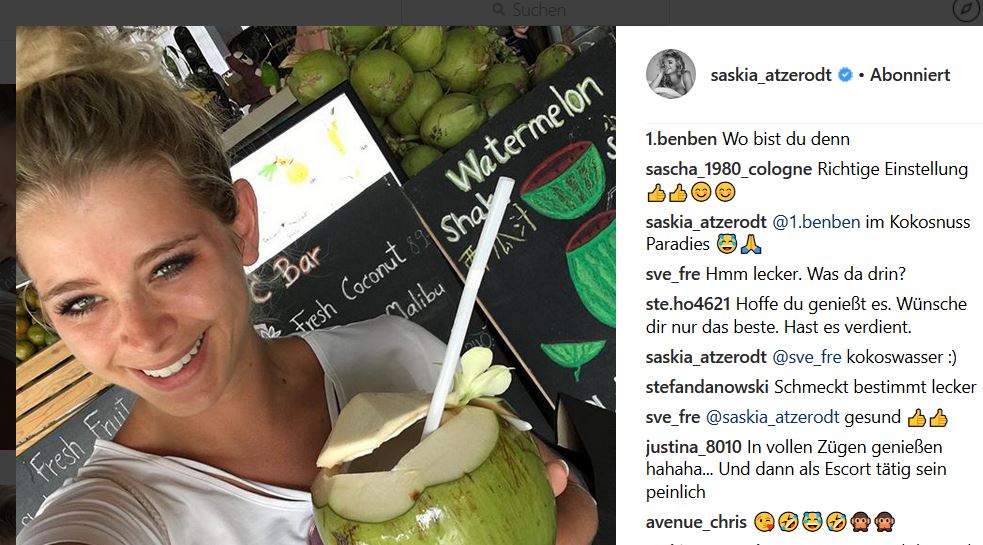Click the @saskia_atzerodt mention link
The height and width of the screenshot is (545, 983).
tap(772, 418)
